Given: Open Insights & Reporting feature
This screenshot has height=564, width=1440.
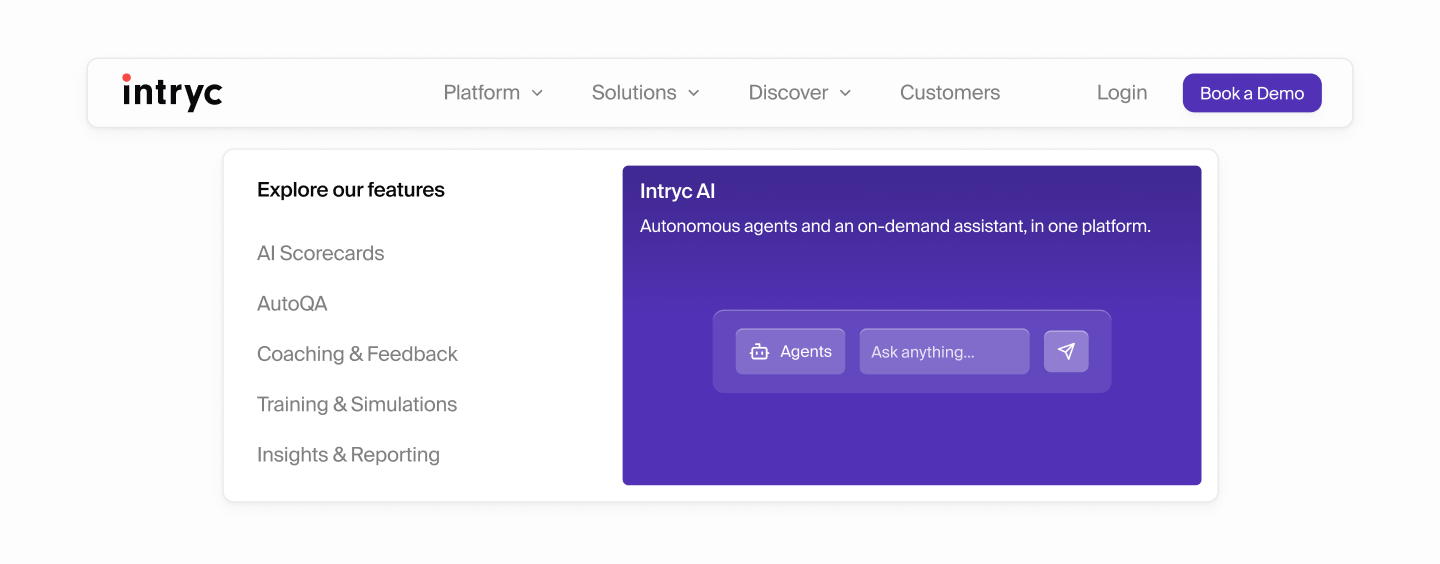Looking at the screenshot, I should (348, 454).
